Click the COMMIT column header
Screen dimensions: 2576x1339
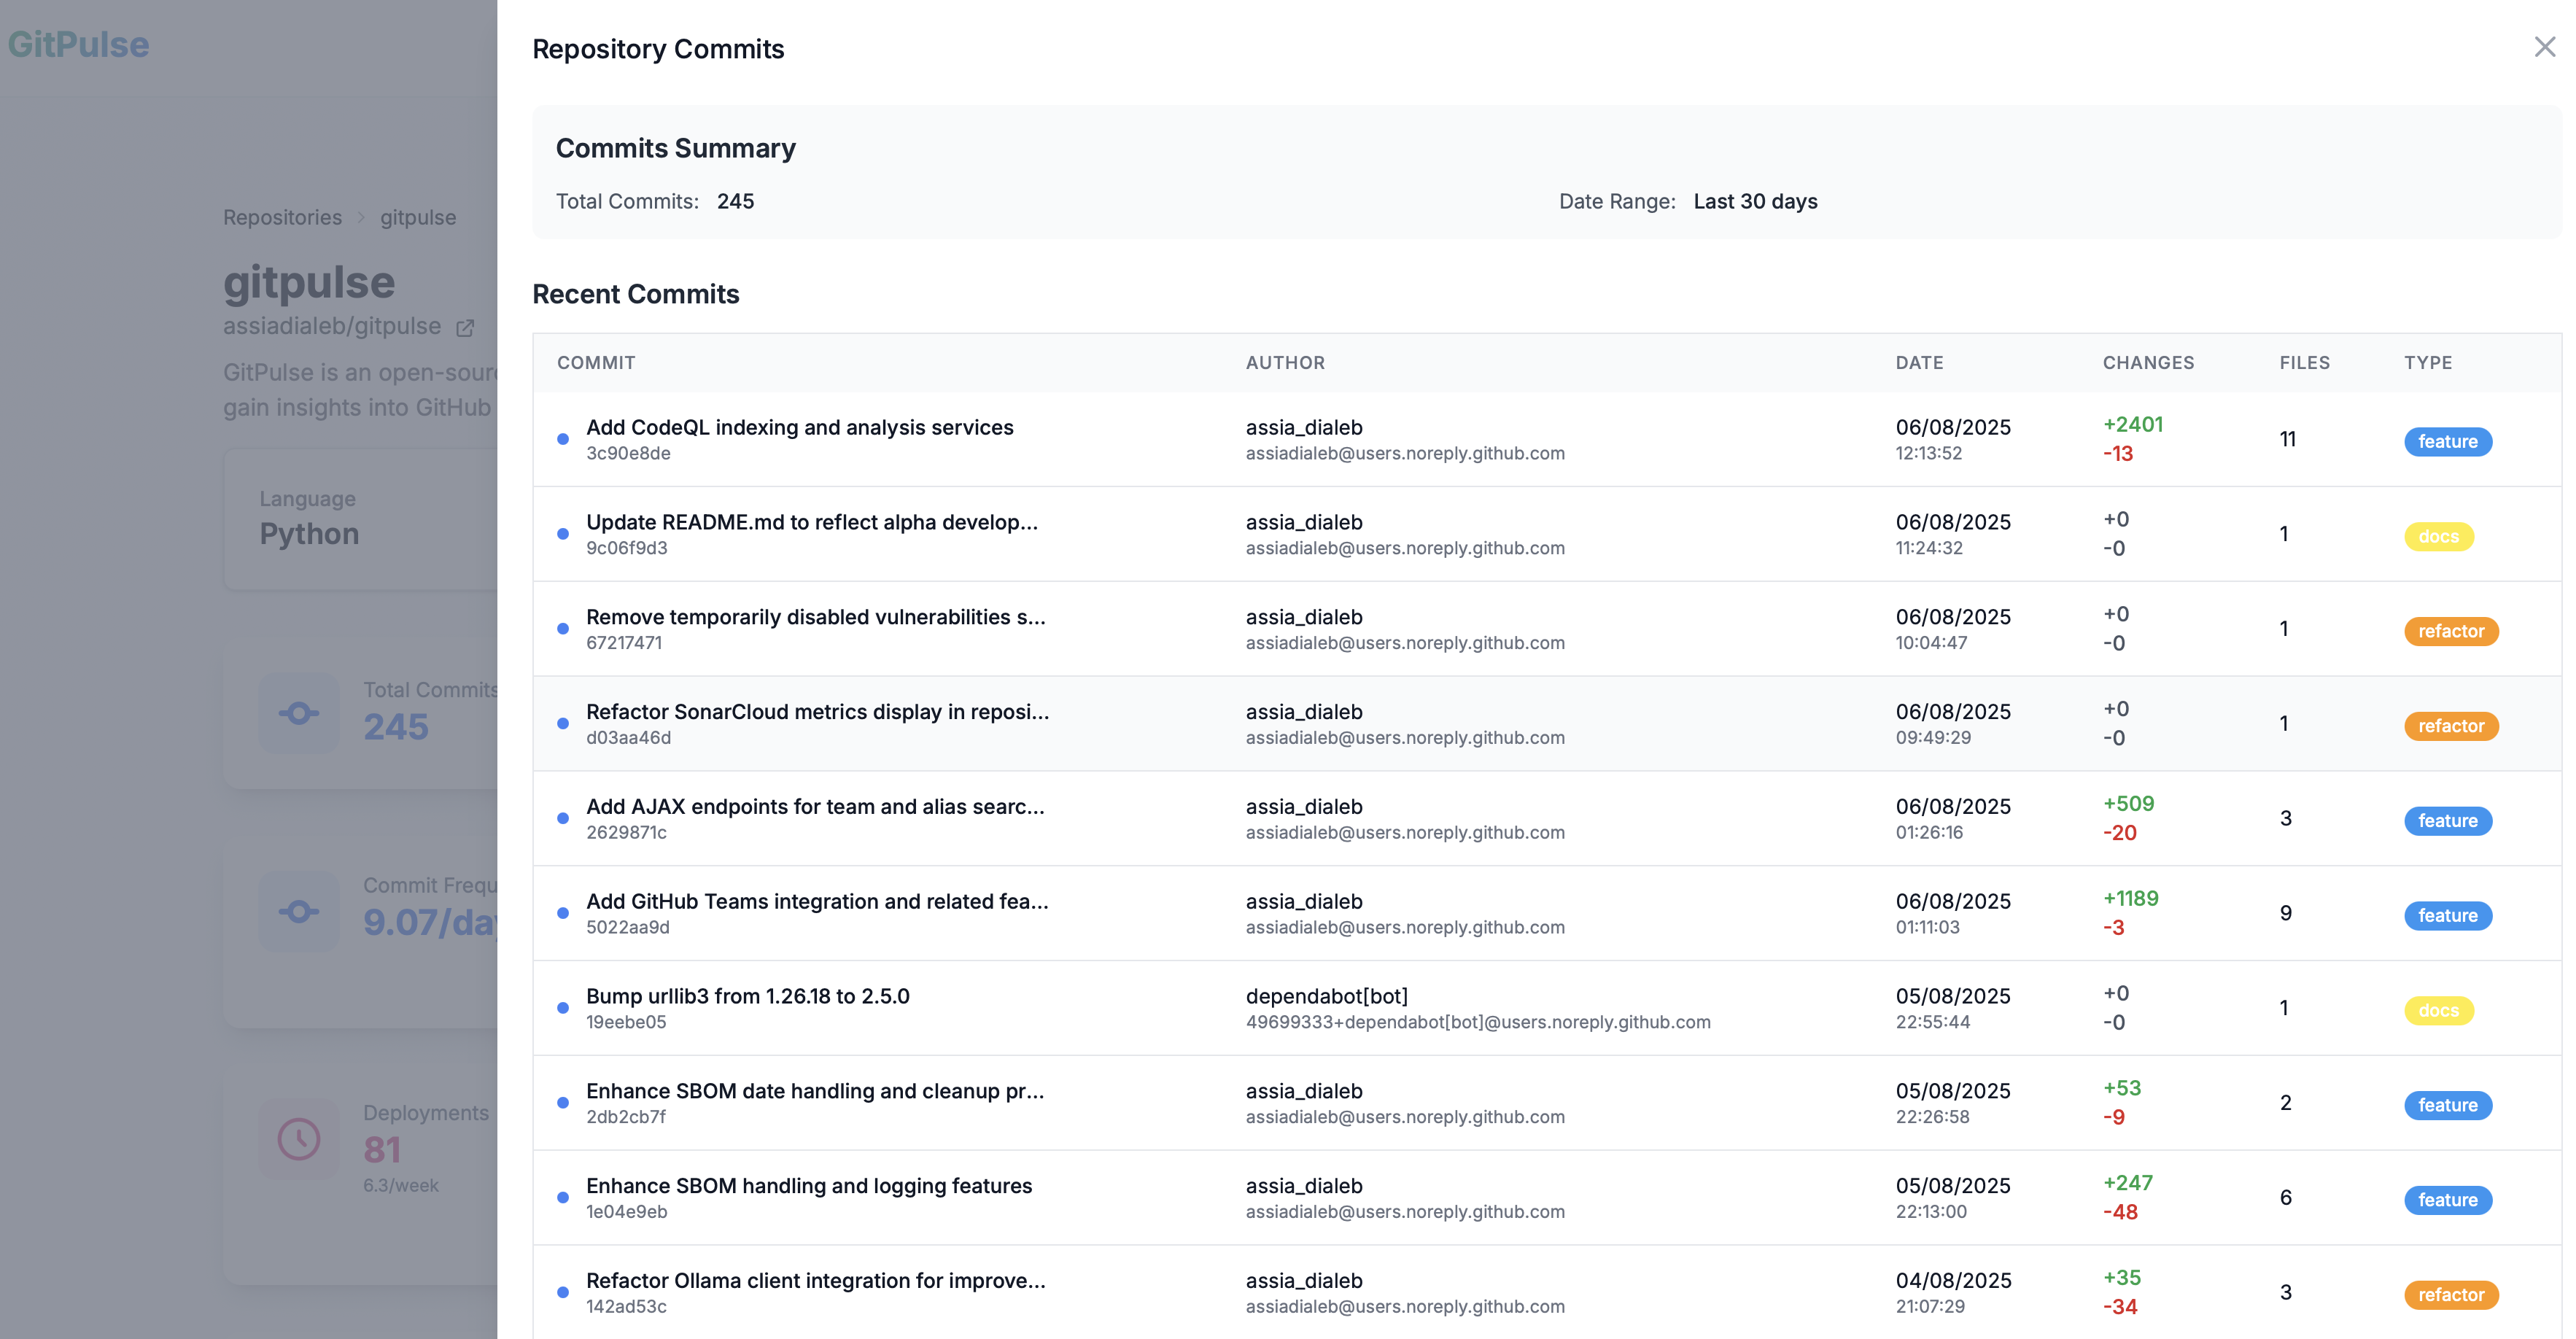596,363
